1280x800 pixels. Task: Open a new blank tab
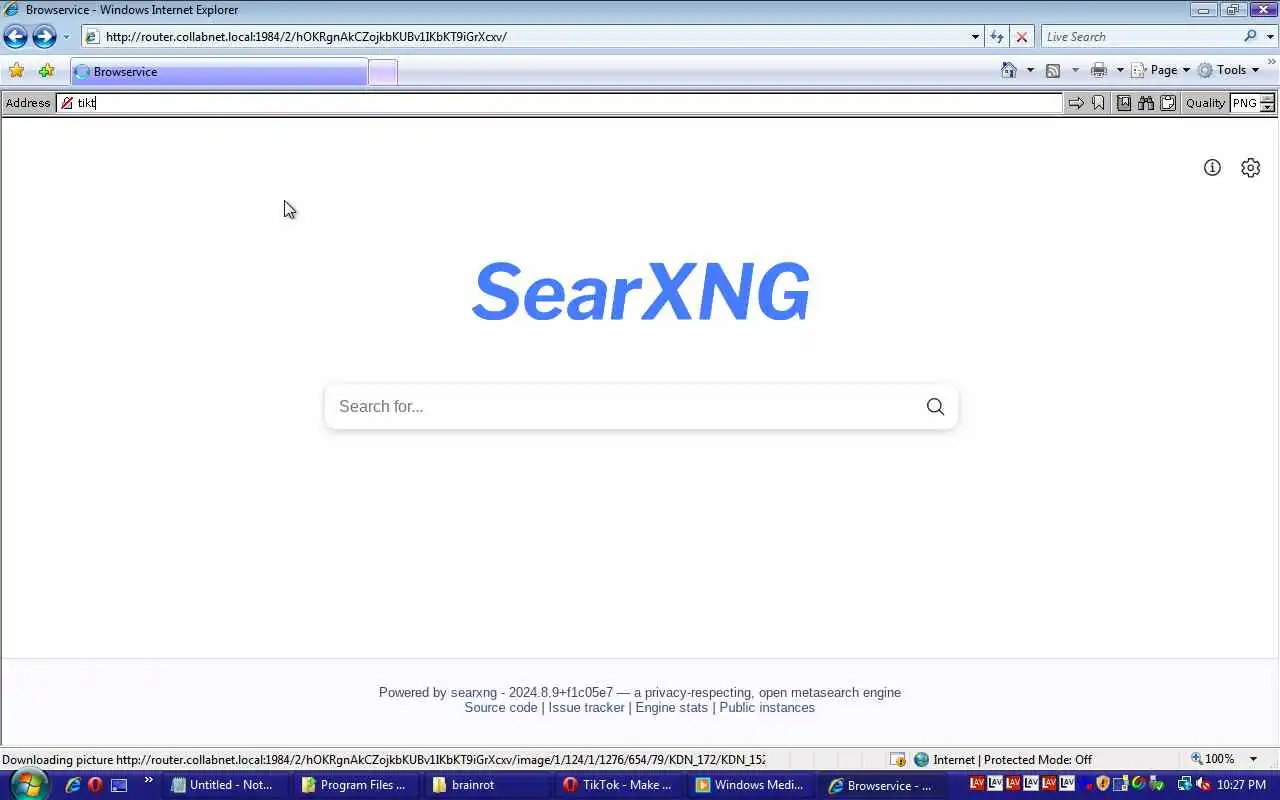383,72
